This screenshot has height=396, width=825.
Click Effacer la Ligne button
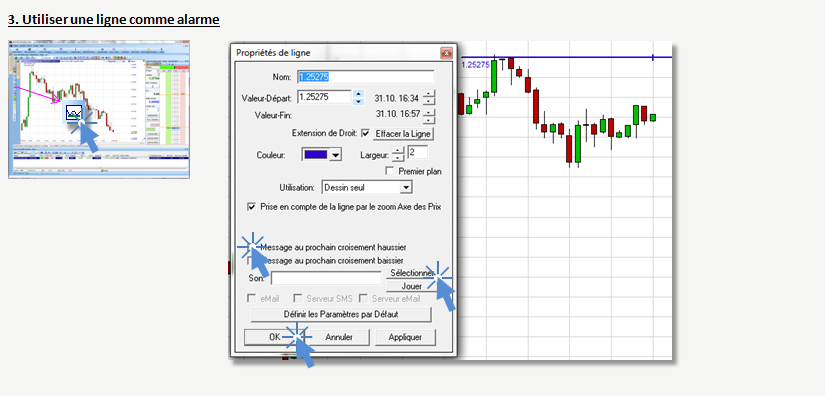pyautogui.click(x=404, y=134)
